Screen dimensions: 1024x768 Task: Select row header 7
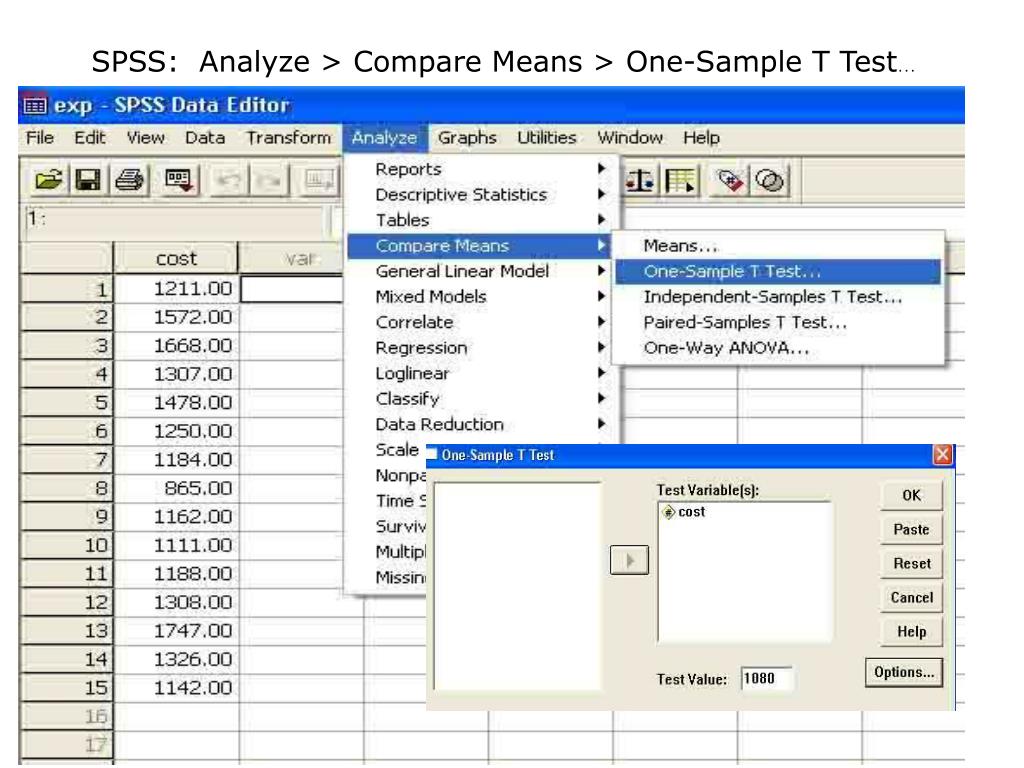coord(67,460)
